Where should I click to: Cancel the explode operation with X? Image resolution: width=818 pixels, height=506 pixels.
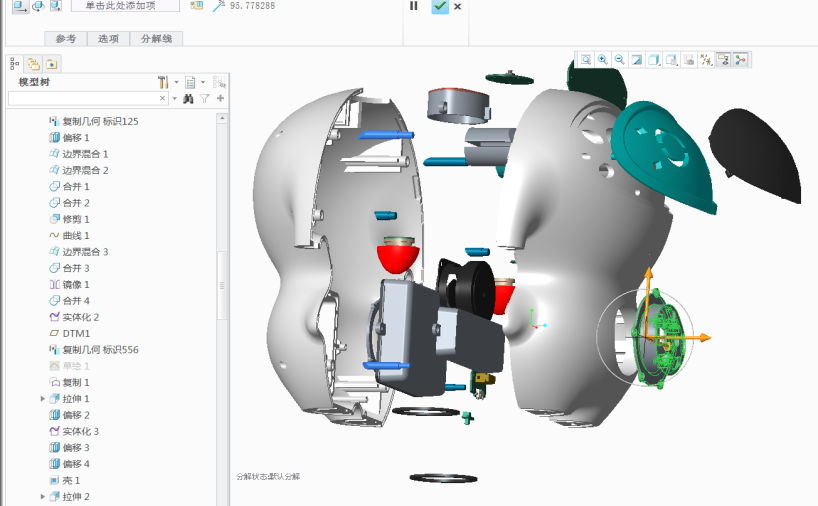click(x=458, y=7)
